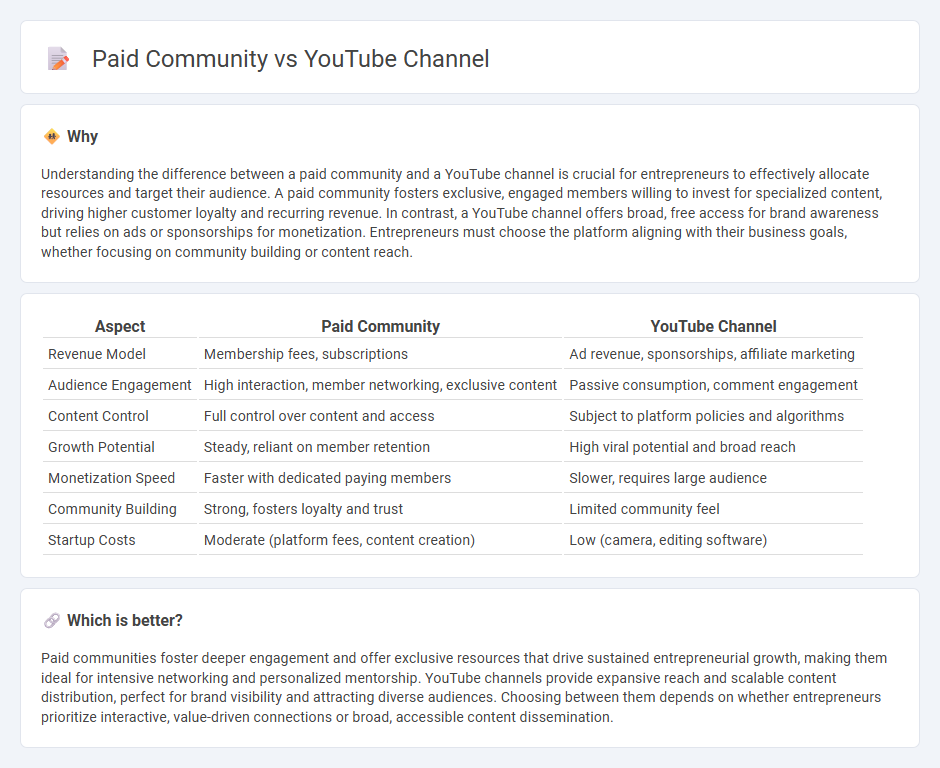Click the cell High viral potential and broad reach
Screen dimensions: 940x768
tap(713, 447)
